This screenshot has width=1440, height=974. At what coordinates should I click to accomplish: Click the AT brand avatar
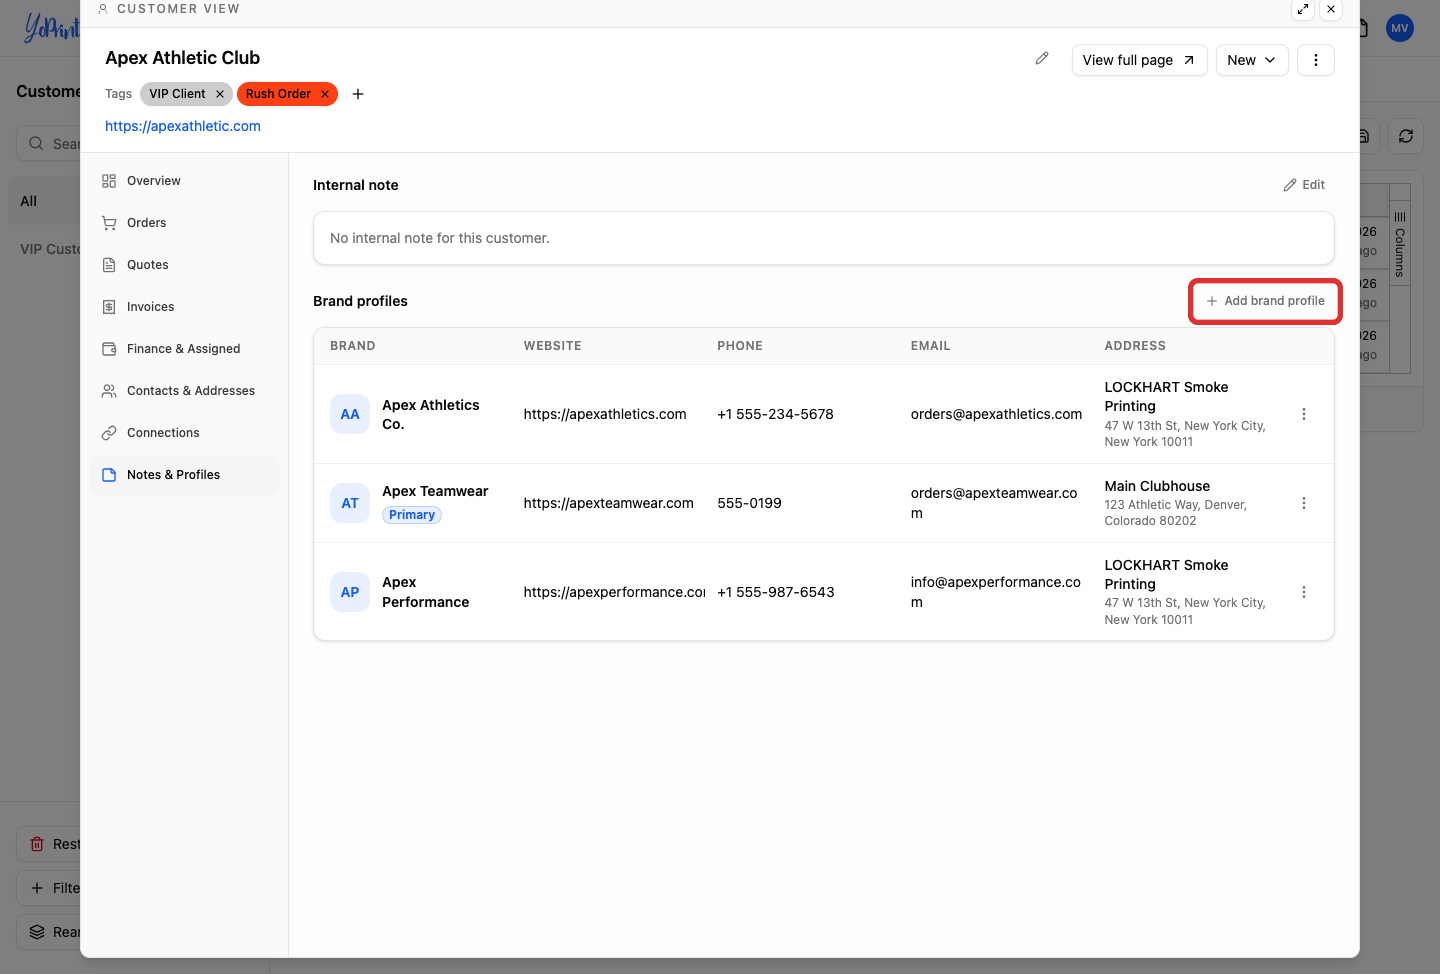pos(350,503)
